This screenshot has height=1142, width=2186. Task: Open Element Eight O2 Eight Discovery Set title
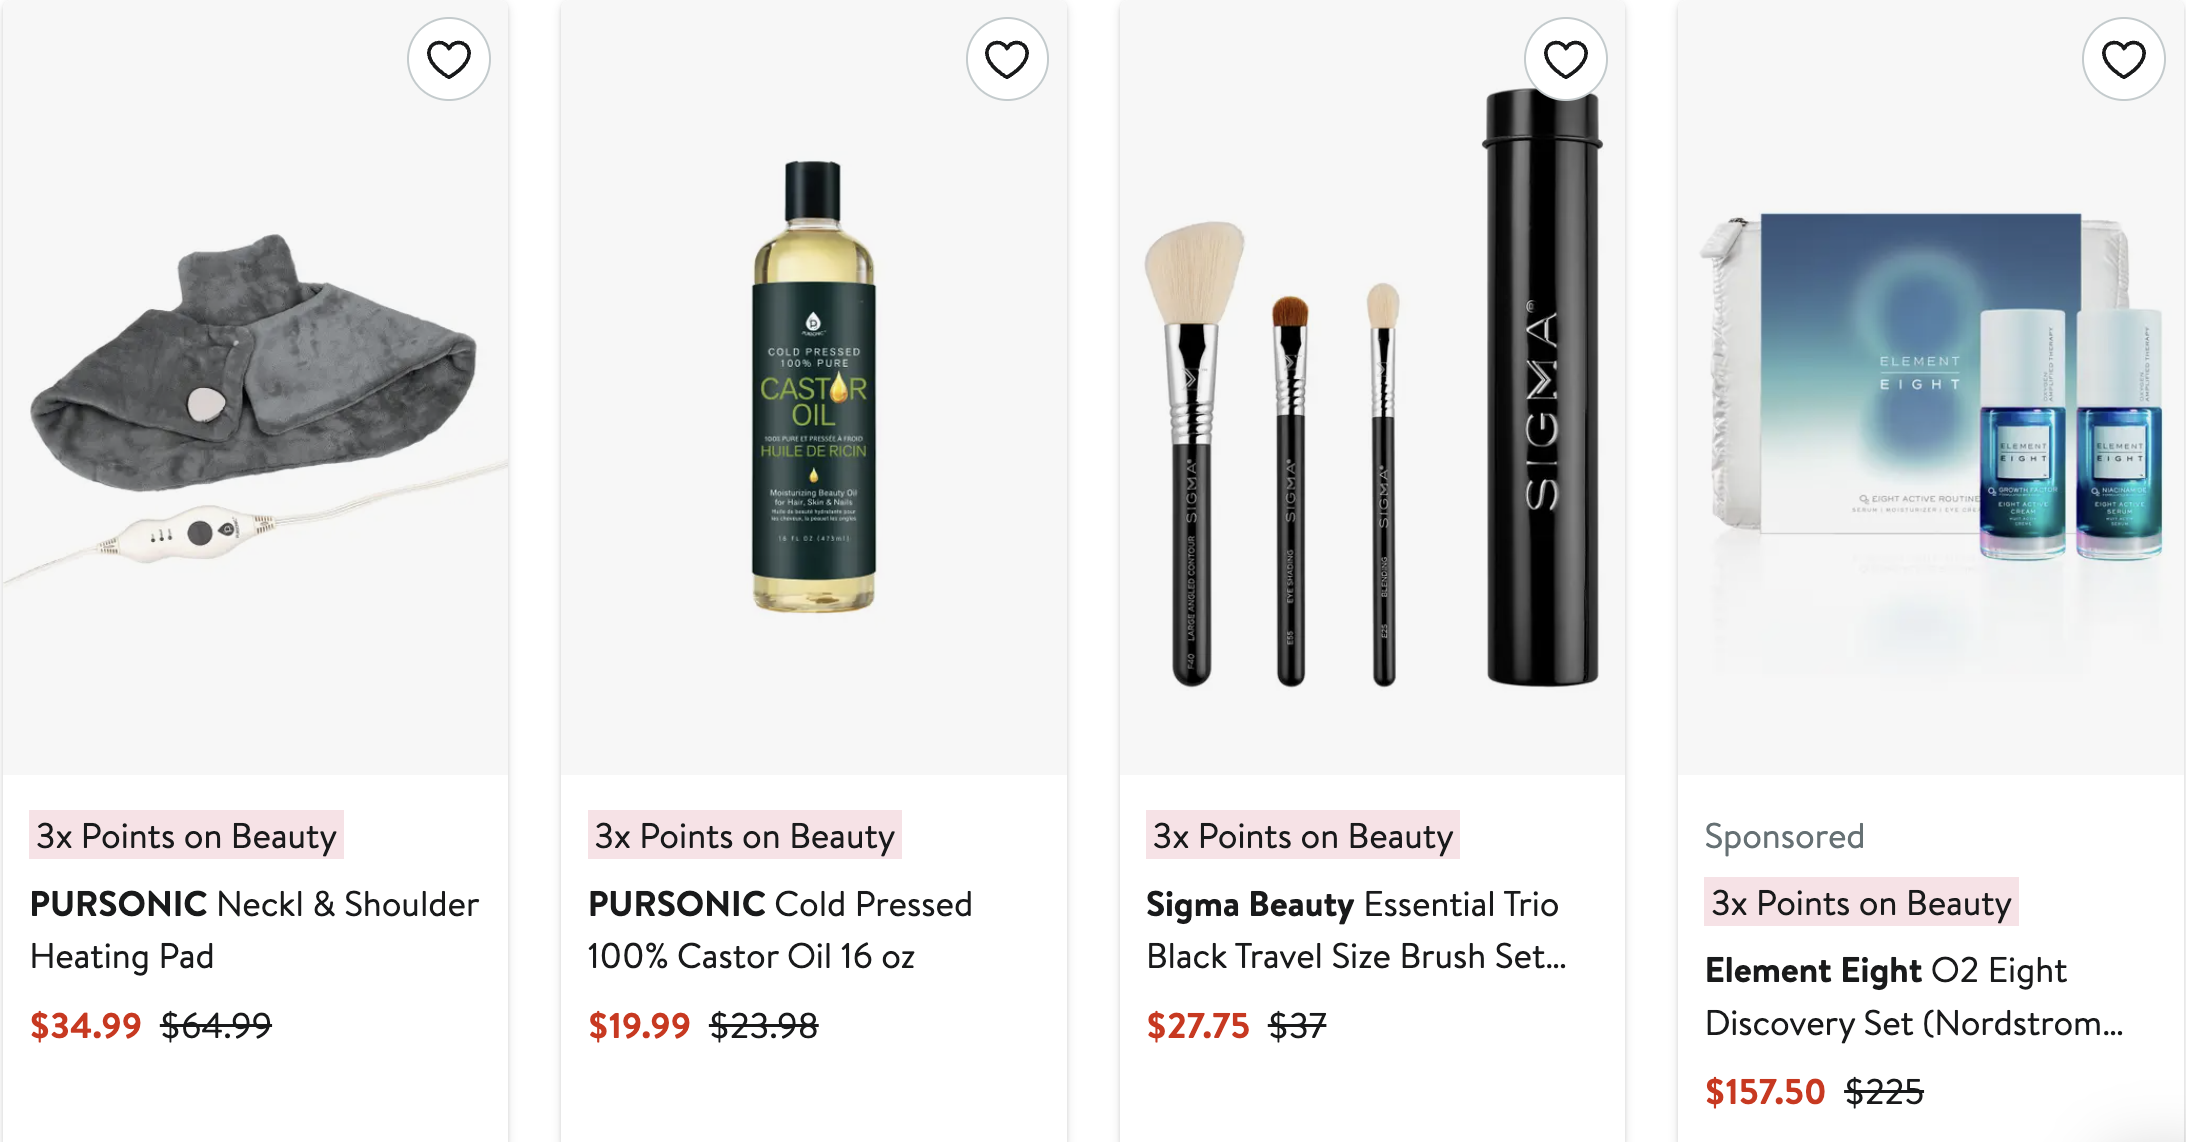tap(1914, 997)
